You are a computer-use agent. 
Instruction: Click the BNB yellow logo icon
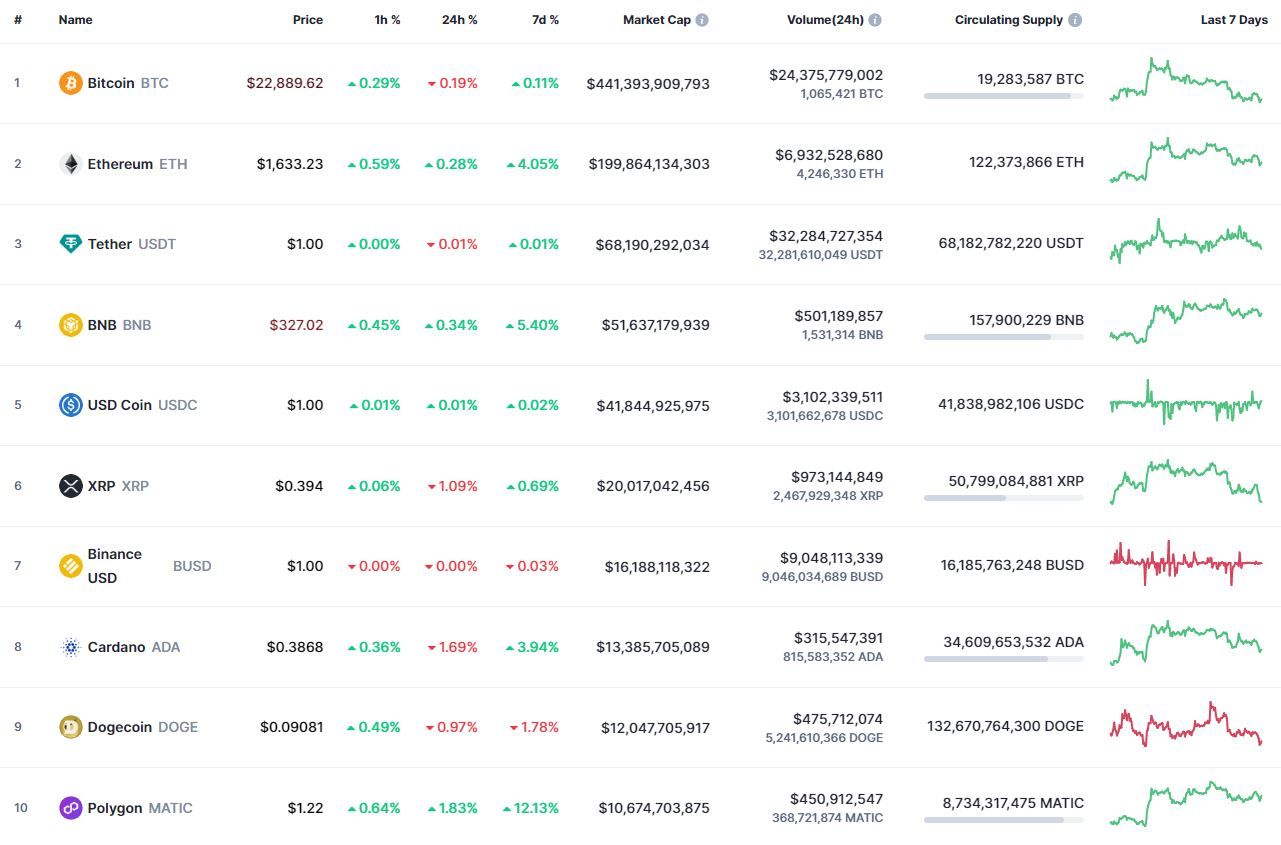pos(70,325)
